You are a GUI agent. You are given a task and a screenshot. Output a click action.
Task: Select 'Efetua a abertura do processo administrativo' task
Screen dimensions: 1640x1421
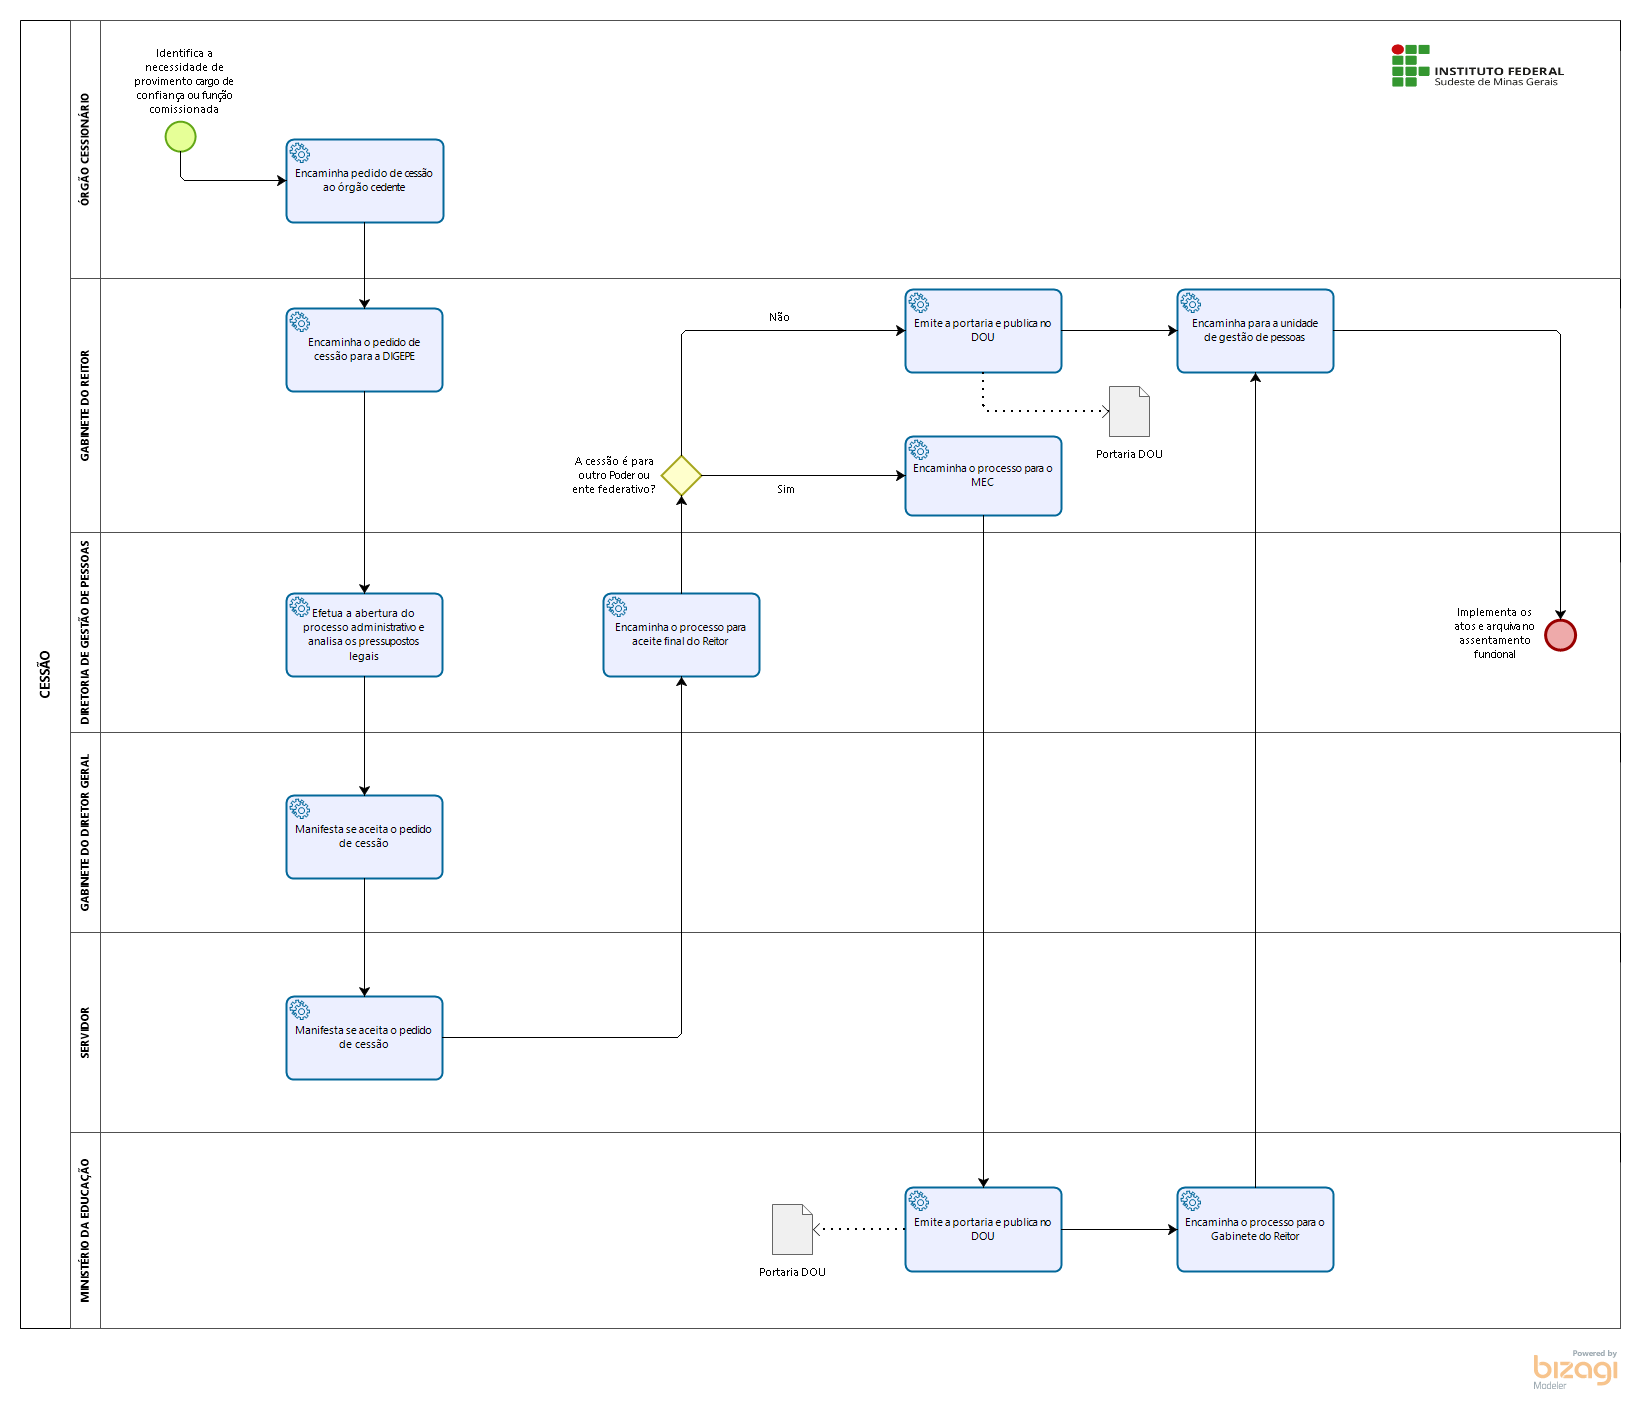364,635
